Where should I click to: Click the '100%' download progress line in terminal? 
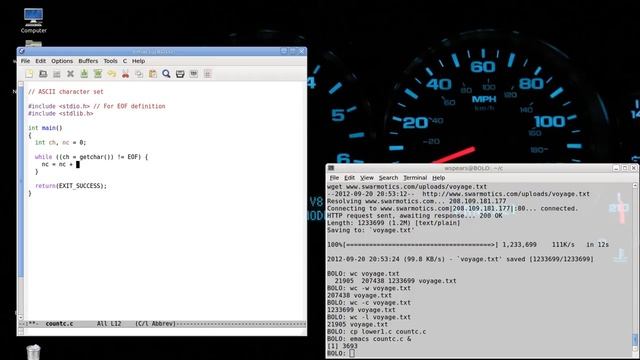(x=468, y=244)
